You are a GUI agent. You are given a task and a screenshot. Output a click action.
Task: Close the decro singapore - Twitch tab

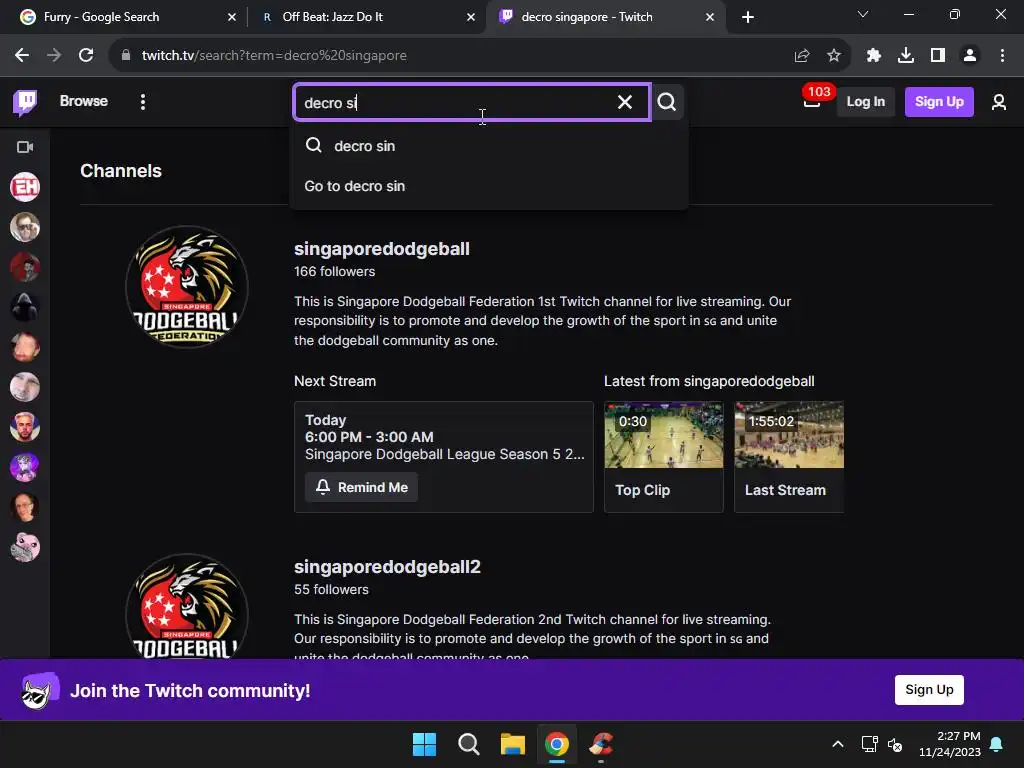point(710,17)
